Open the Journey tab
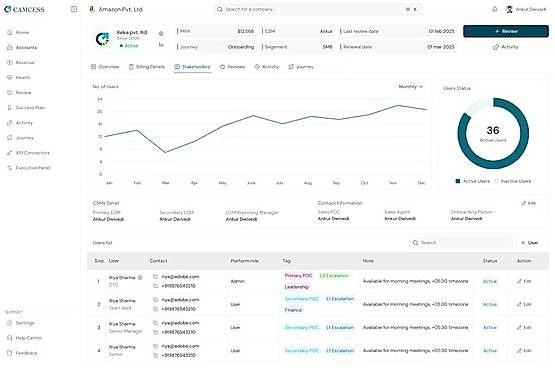The width and height of the screenshot is (555, 368). point(301,67)
